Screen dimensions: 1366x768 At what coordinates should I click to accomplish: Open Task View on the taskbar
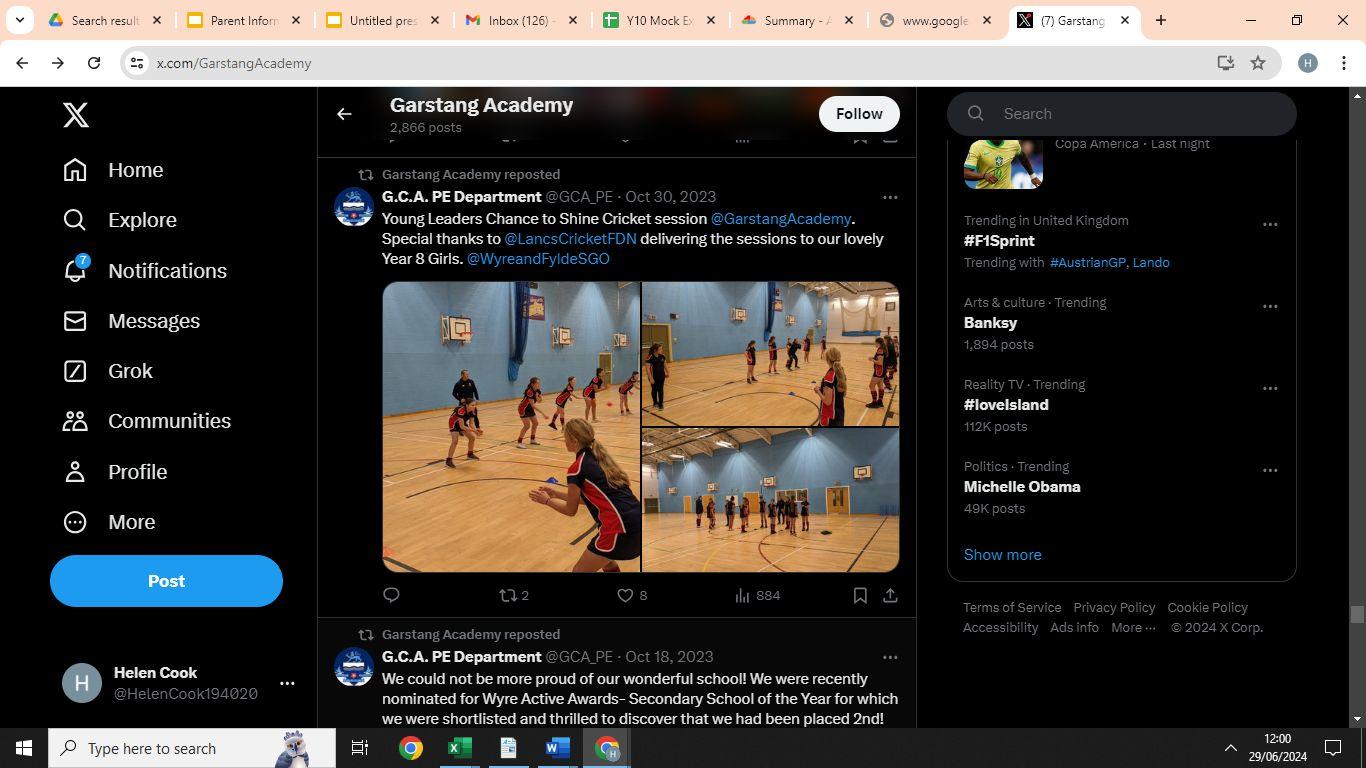360,748
